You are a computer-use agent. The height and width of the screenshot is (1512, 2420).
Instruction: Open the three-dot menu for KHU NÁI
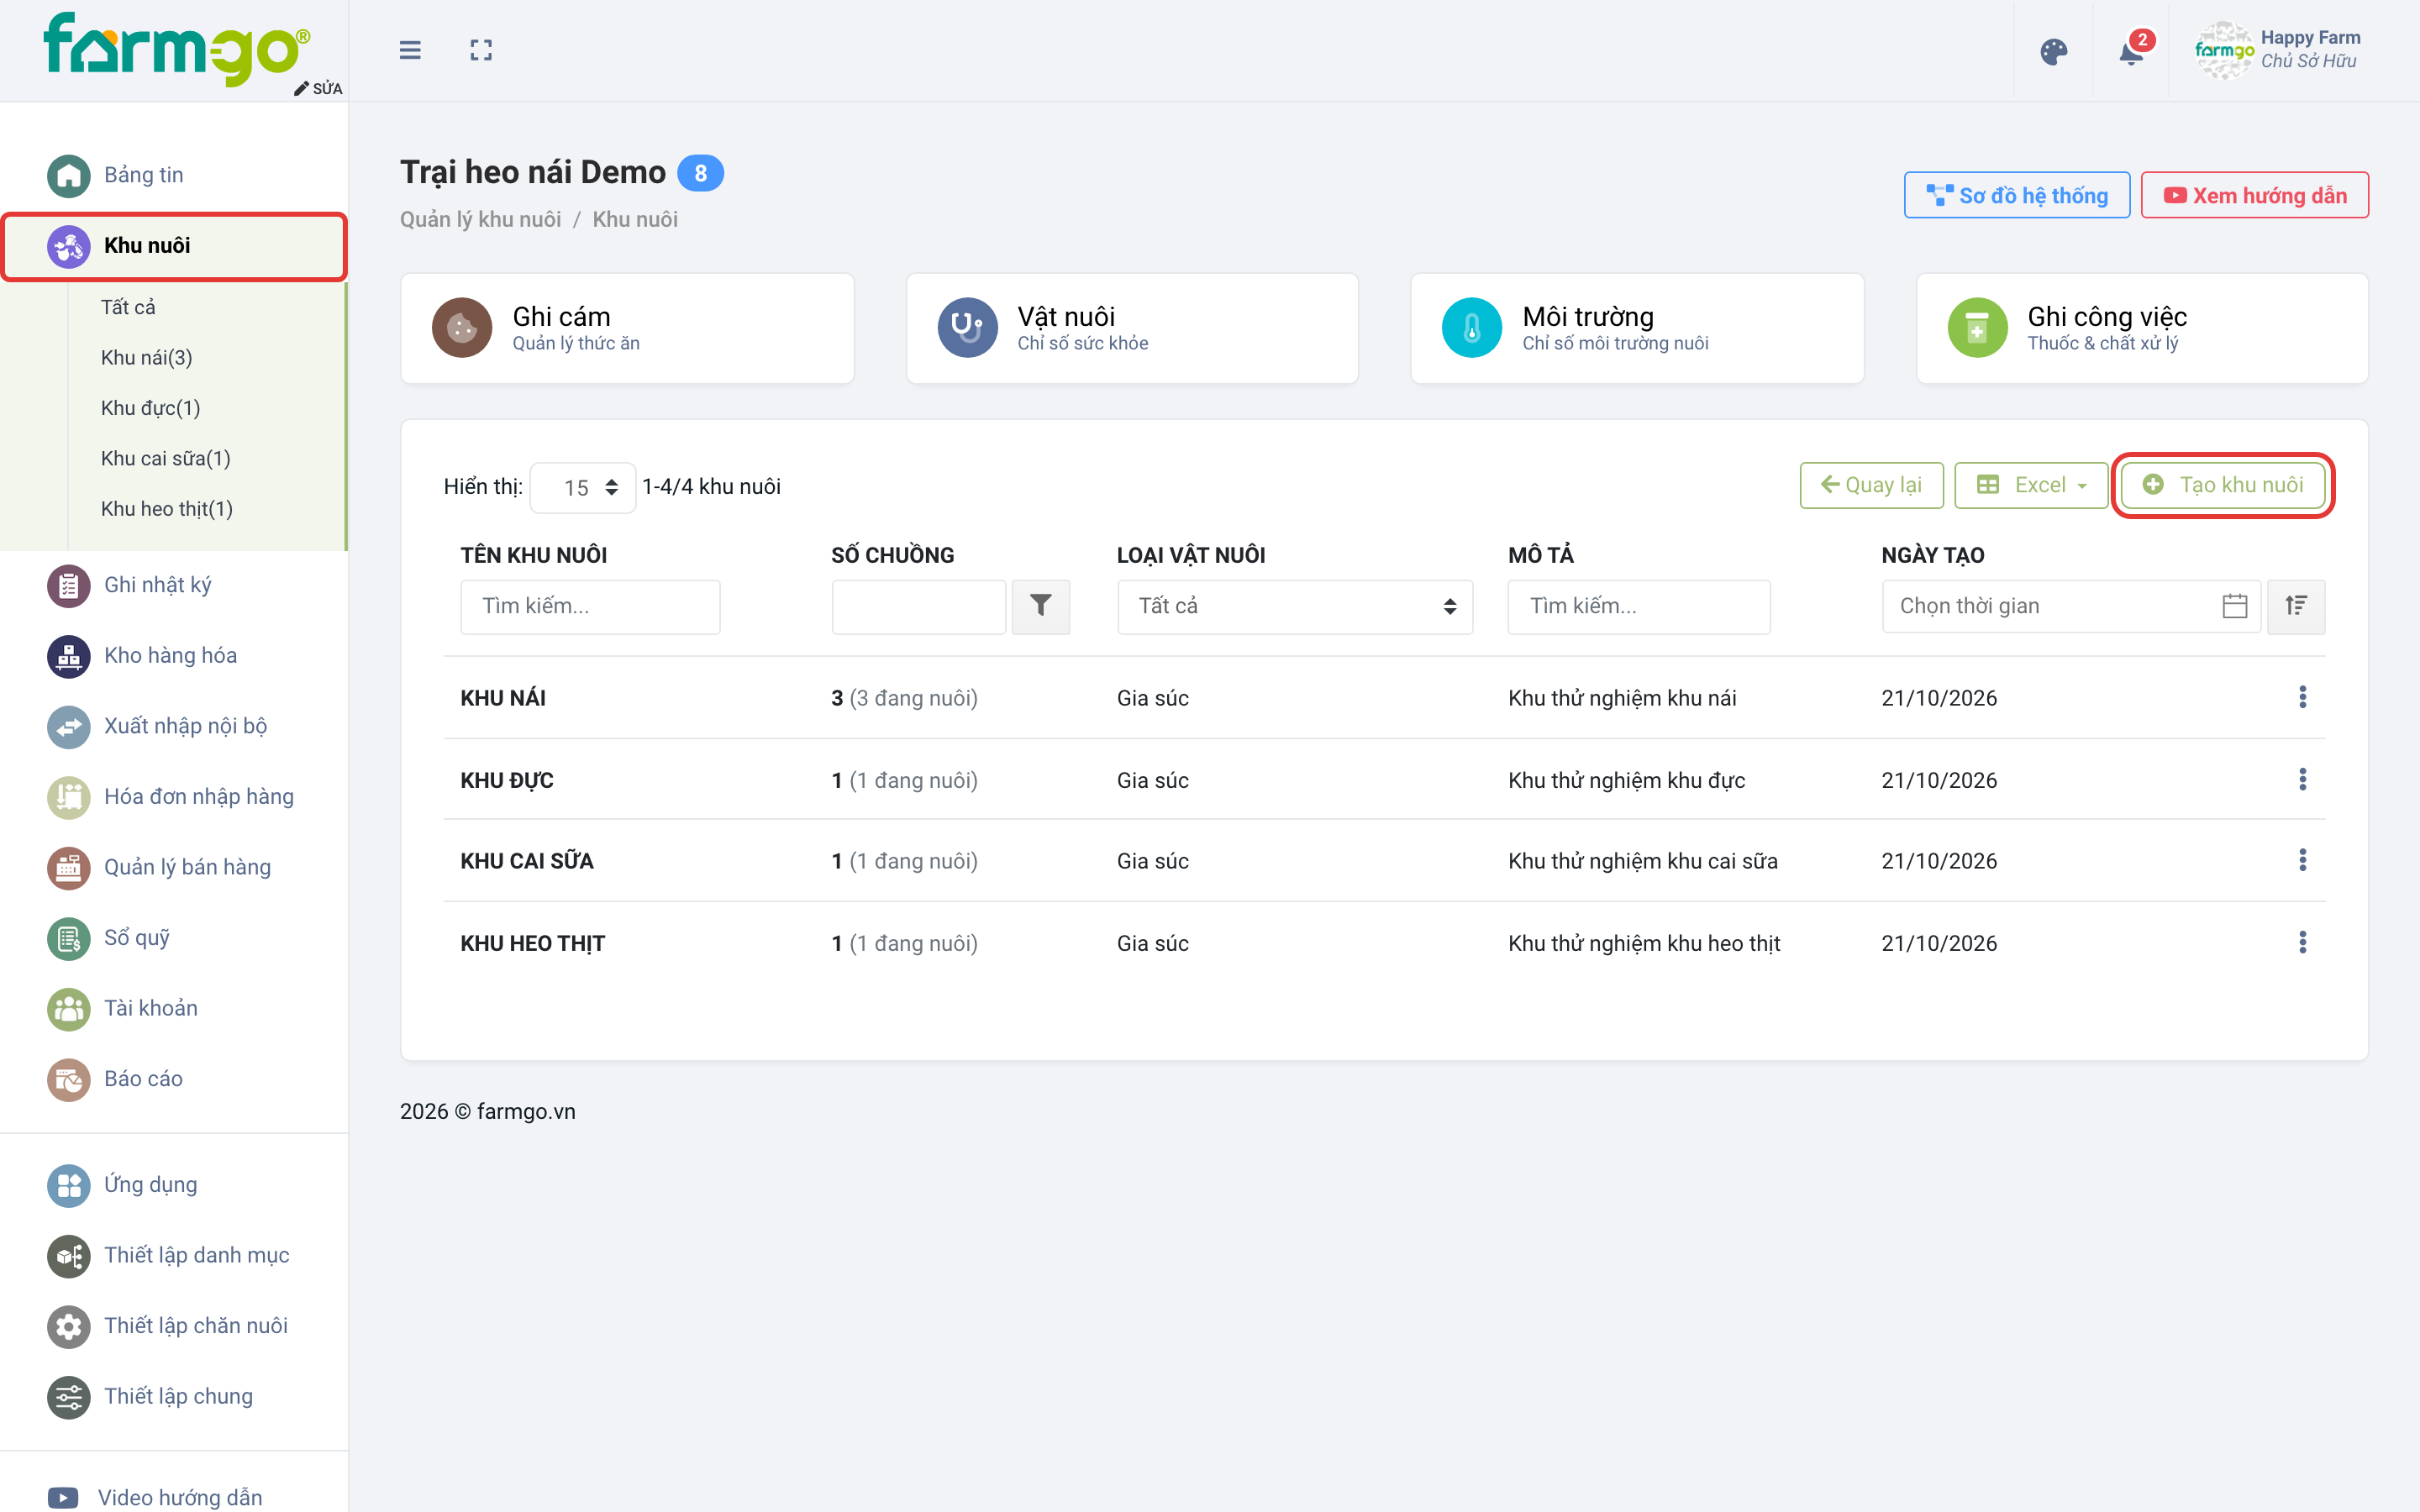click(2303, 697)
